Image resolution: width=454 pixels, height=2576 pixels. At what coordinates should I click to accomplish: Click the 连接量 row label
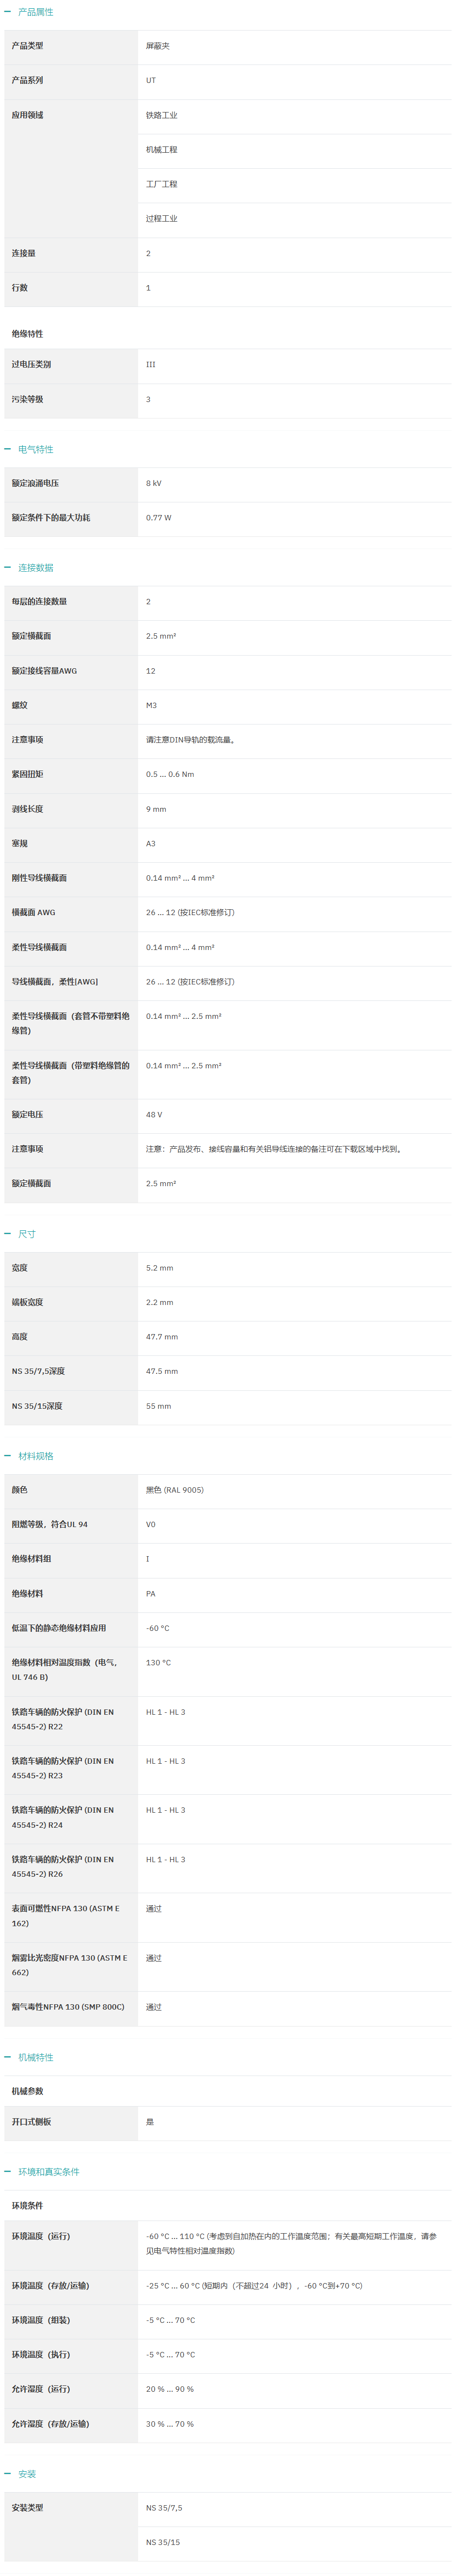24,253
